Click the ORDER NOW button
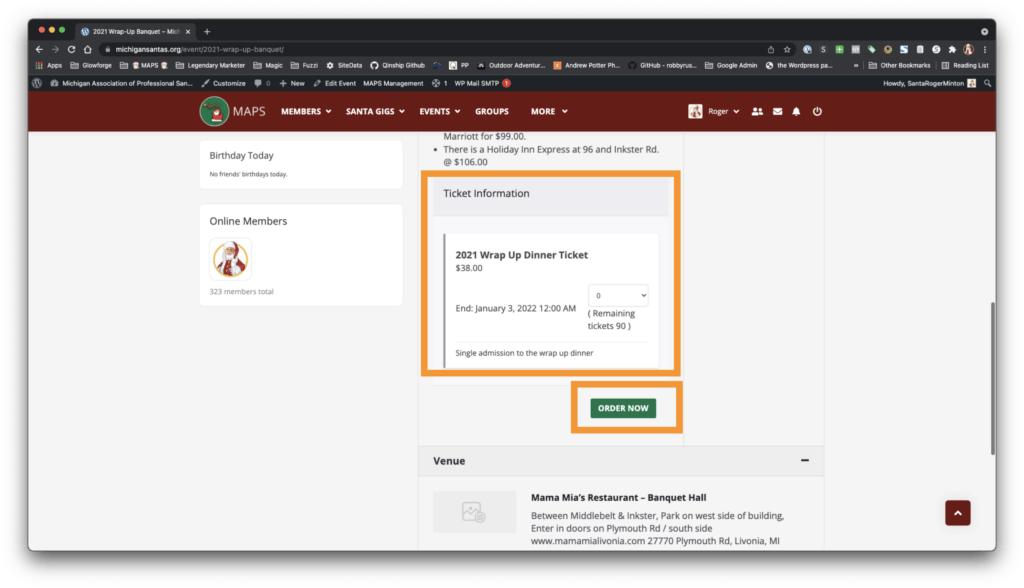Screen dimensions: 1024x588 (x=623, y=408)
